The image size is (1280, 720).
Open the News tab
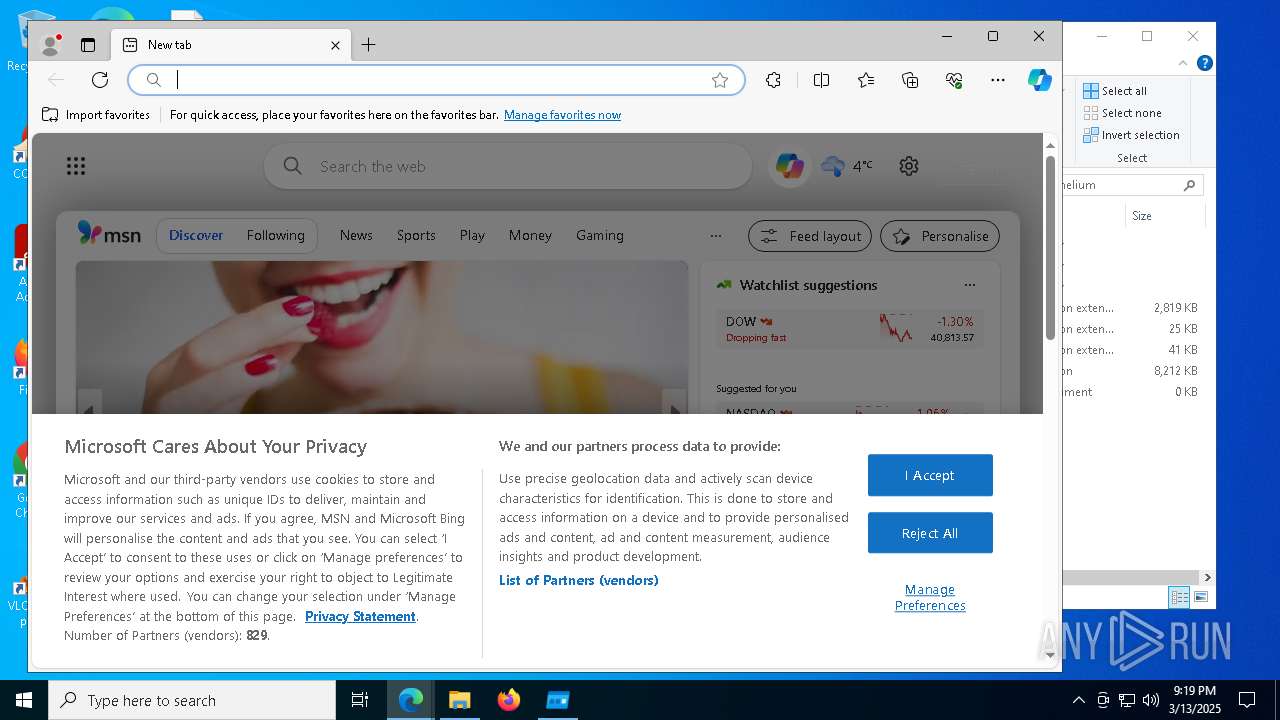pos(356,235)
